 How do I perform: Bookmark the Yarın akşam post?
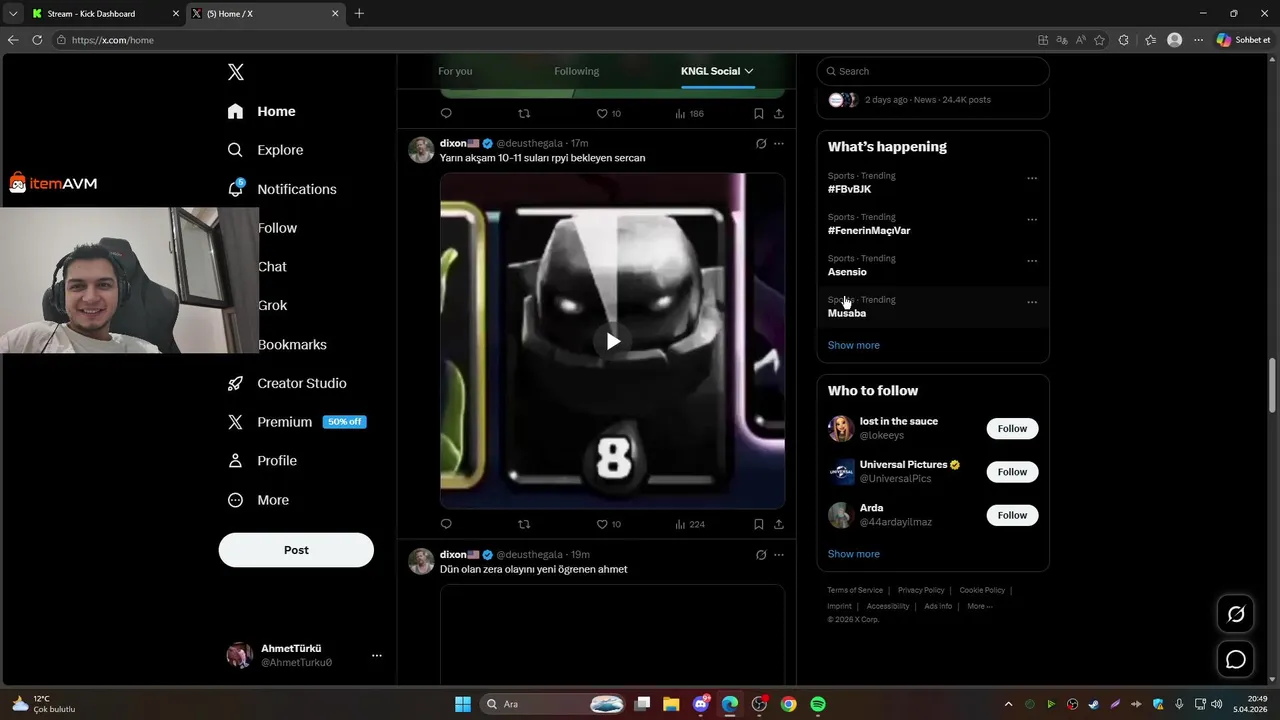click(x=758, y=524)
